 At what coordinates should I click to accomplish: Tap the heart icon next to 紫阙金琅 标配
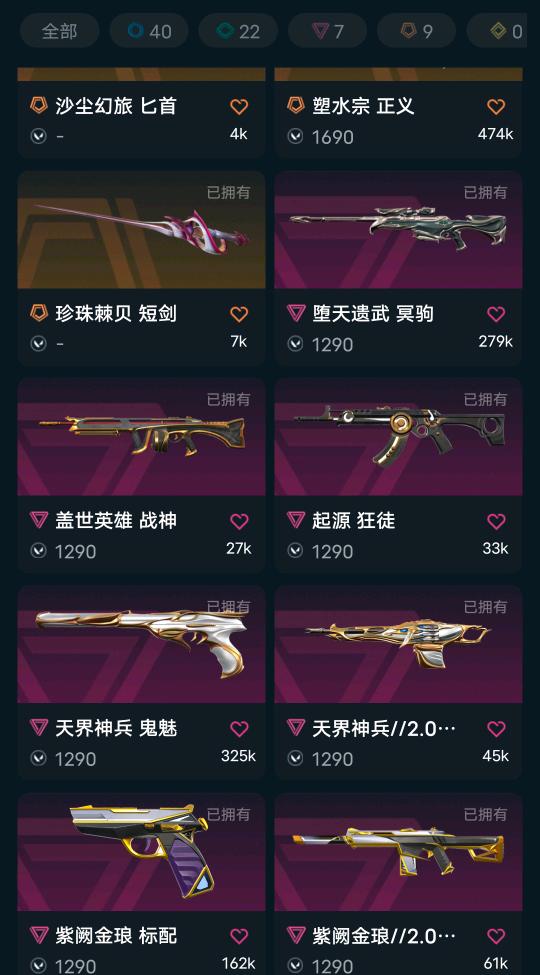[239, 936]
